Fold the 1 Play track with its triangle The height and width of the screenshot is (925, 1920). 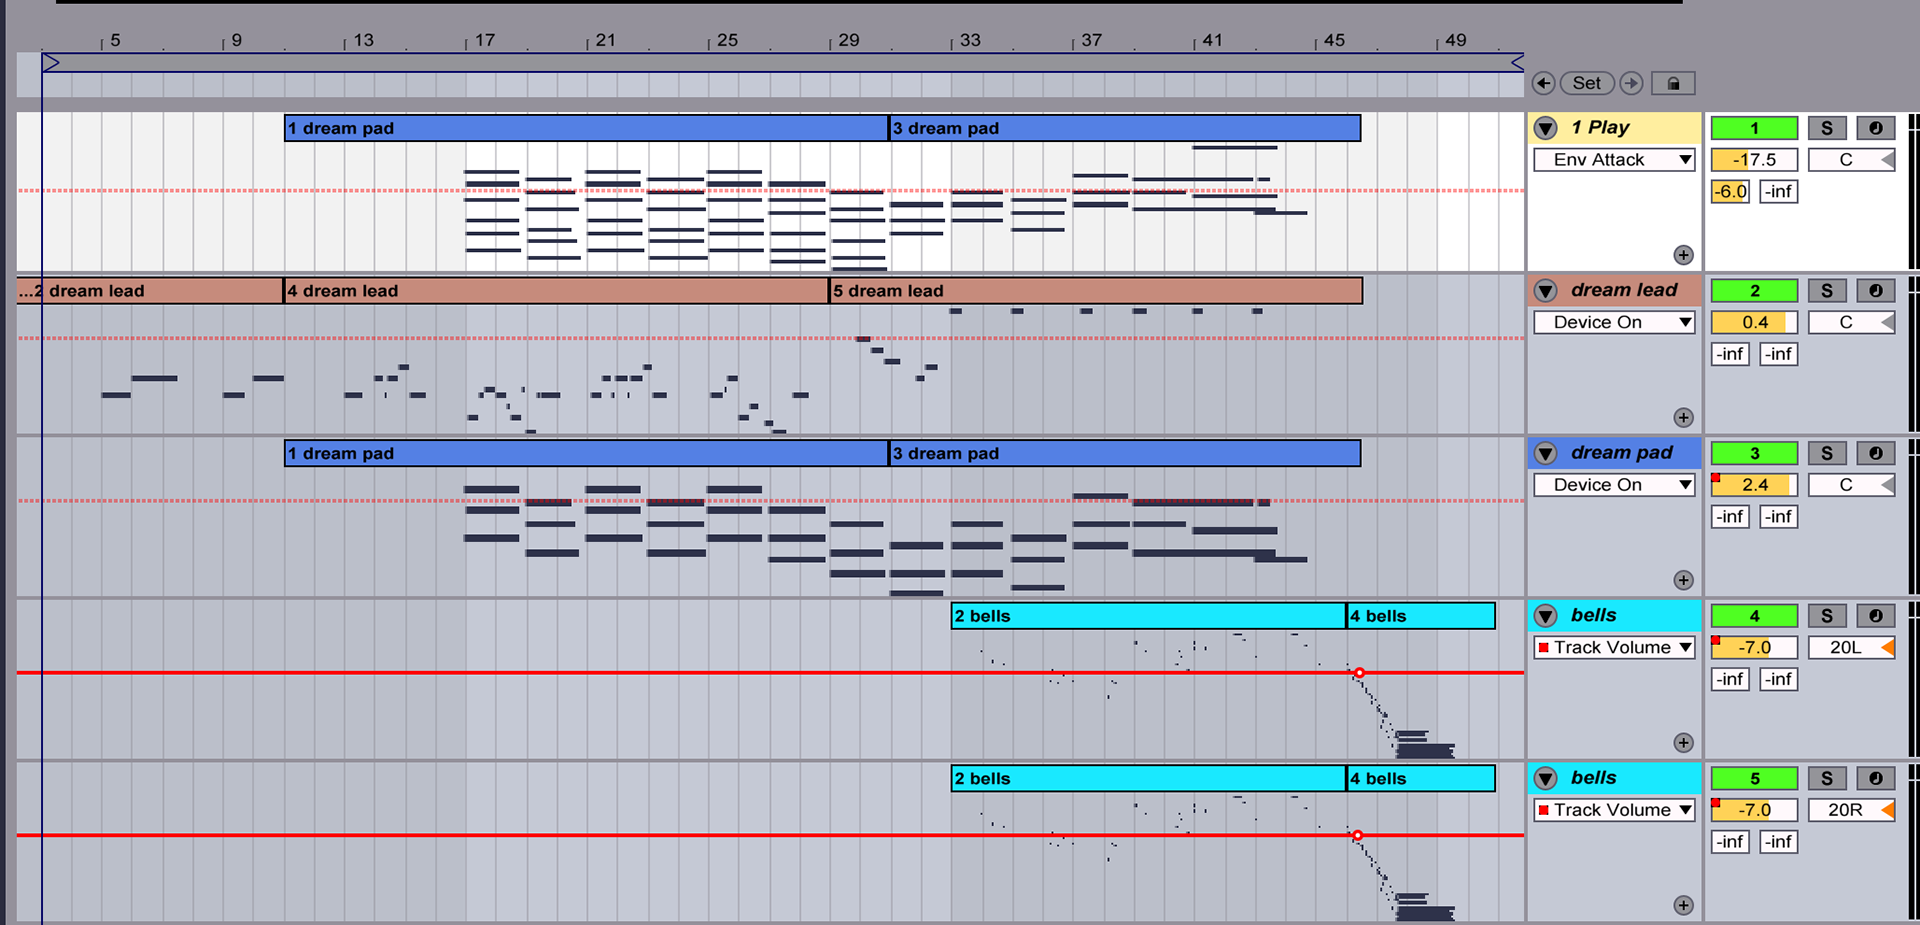[x=1546, y=128]
